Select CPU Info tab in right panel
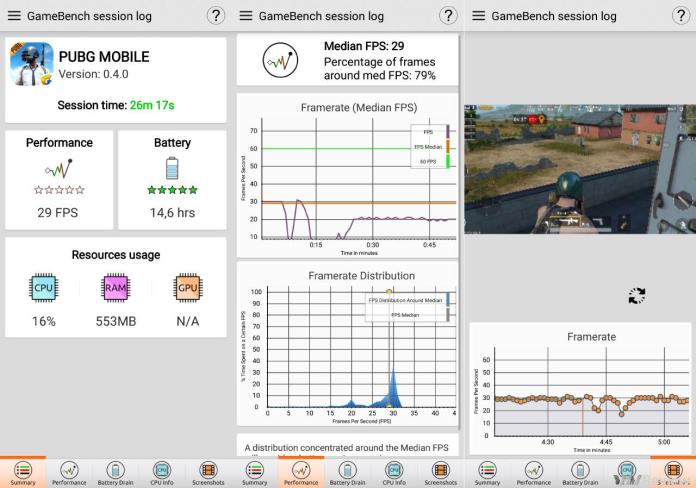Viewport: 696px width, 488px height. [x=627, y=473]
